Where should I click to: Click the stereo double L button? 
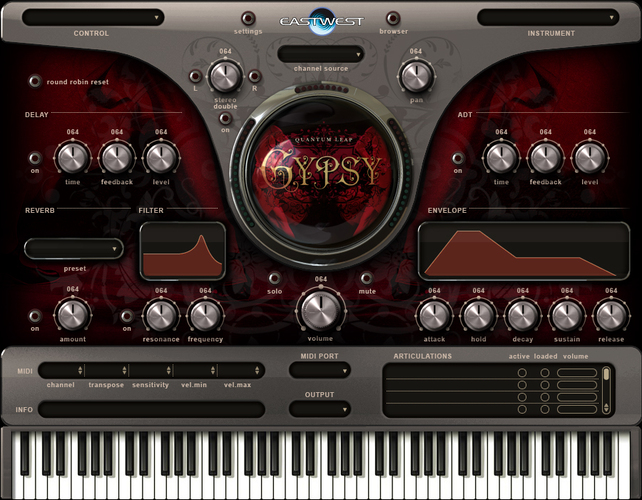pyautogui.click(x=197, y=76)
